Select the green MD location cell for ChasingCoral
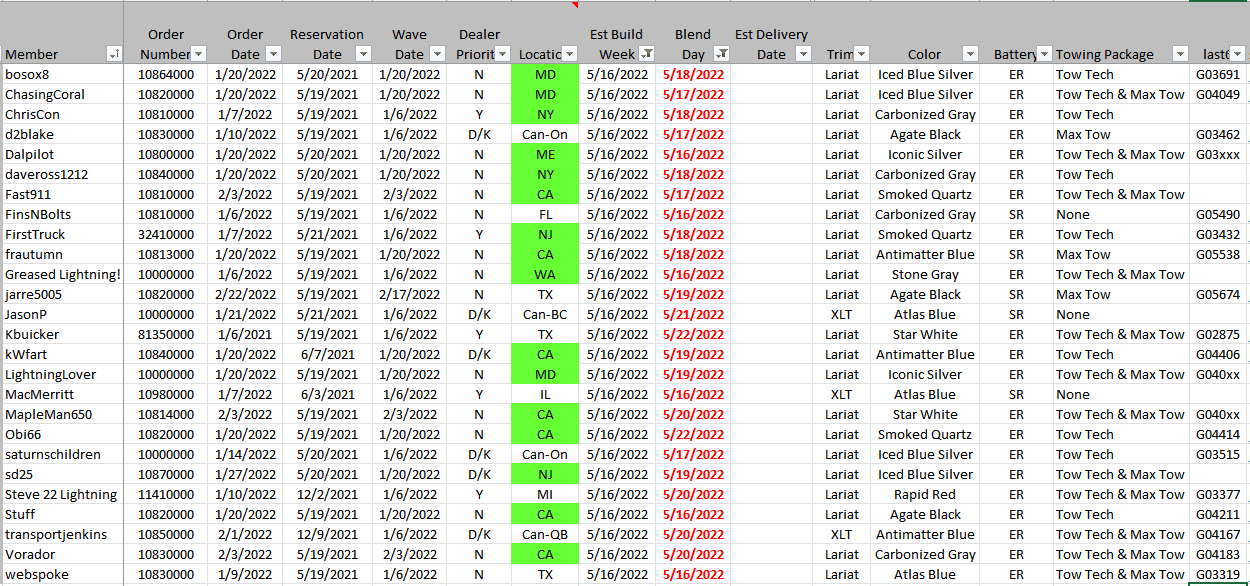This screenshot has height=586, width=1250. (545, 94)
